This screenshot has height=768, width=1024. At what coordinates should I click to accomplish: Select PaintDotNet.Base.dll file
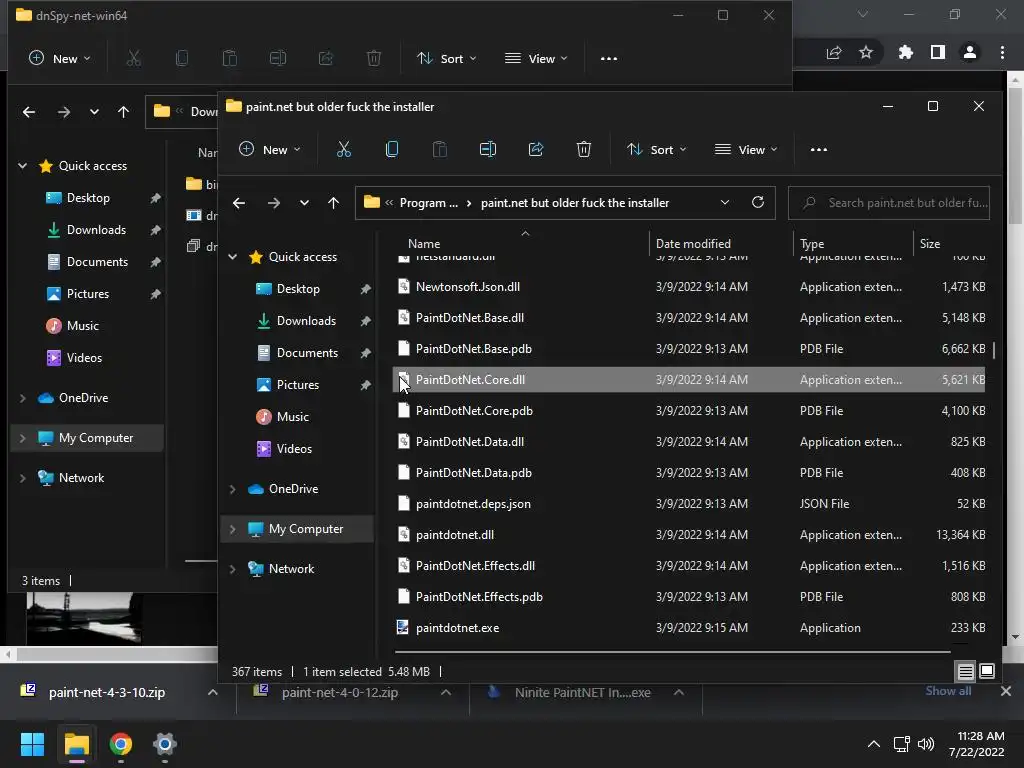690,318
